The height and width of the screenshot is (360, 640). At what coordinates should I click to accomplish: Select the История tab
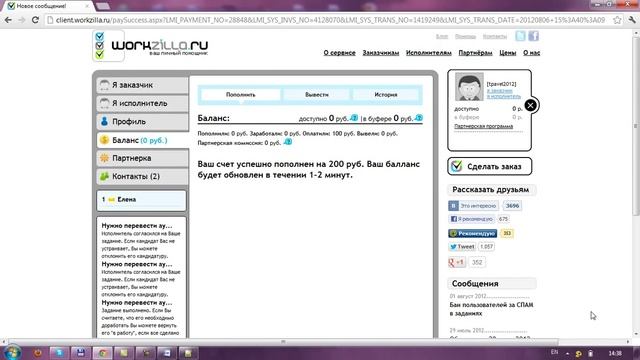[x=386, y=95]
